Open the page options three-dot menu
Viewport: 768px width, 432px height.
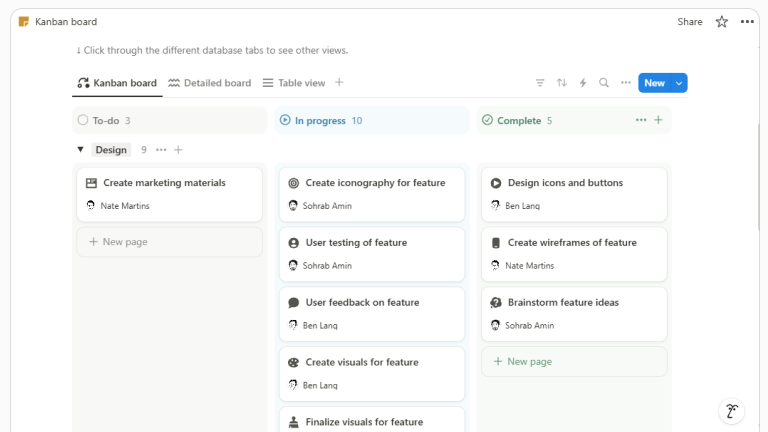pyautogui.click(x=747, y=22)
